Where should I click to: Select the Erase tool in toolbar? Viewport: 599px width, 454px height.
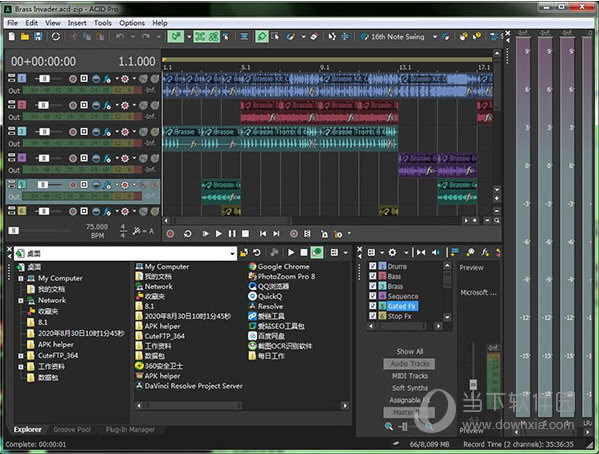[314, 37]
